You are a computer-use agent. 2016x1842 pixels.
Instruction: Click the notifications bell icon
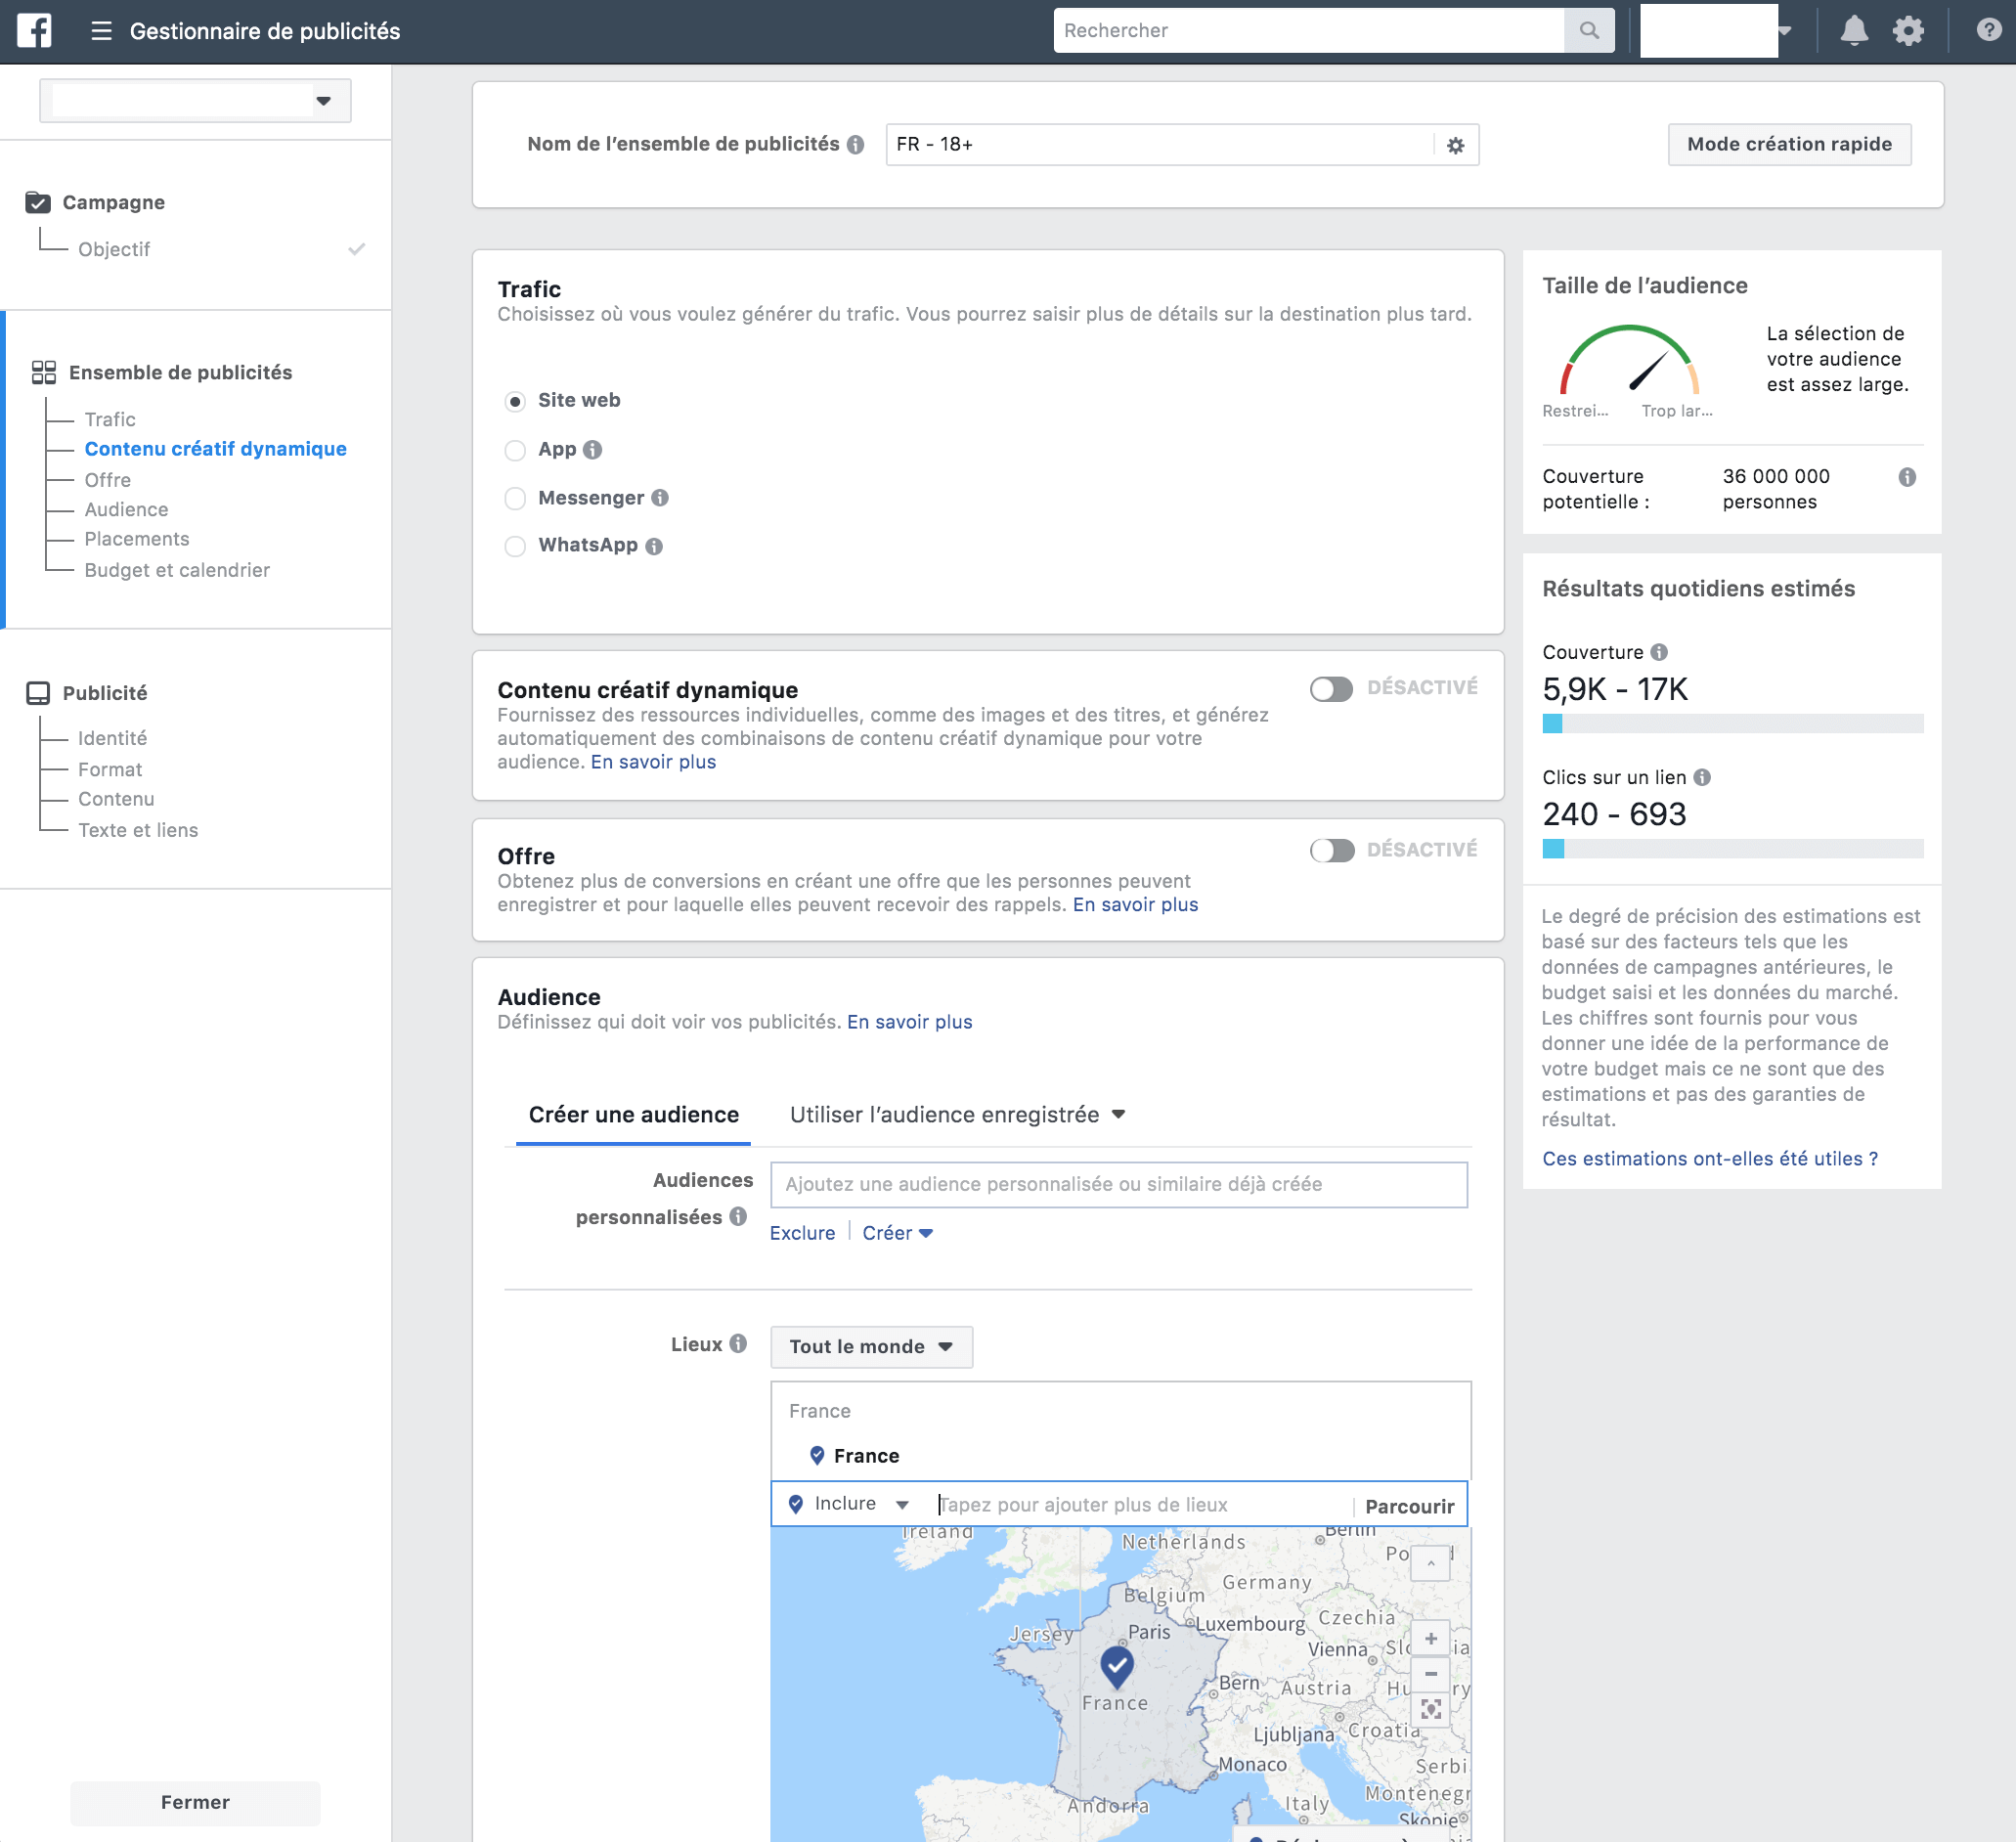(x=1853, y=31)
